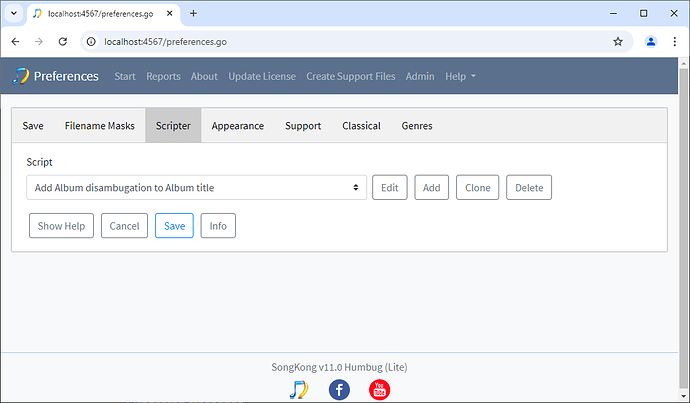Reload the page with the refresh icon
This screenshot has width=690, height=403.
tap(63, 42)
